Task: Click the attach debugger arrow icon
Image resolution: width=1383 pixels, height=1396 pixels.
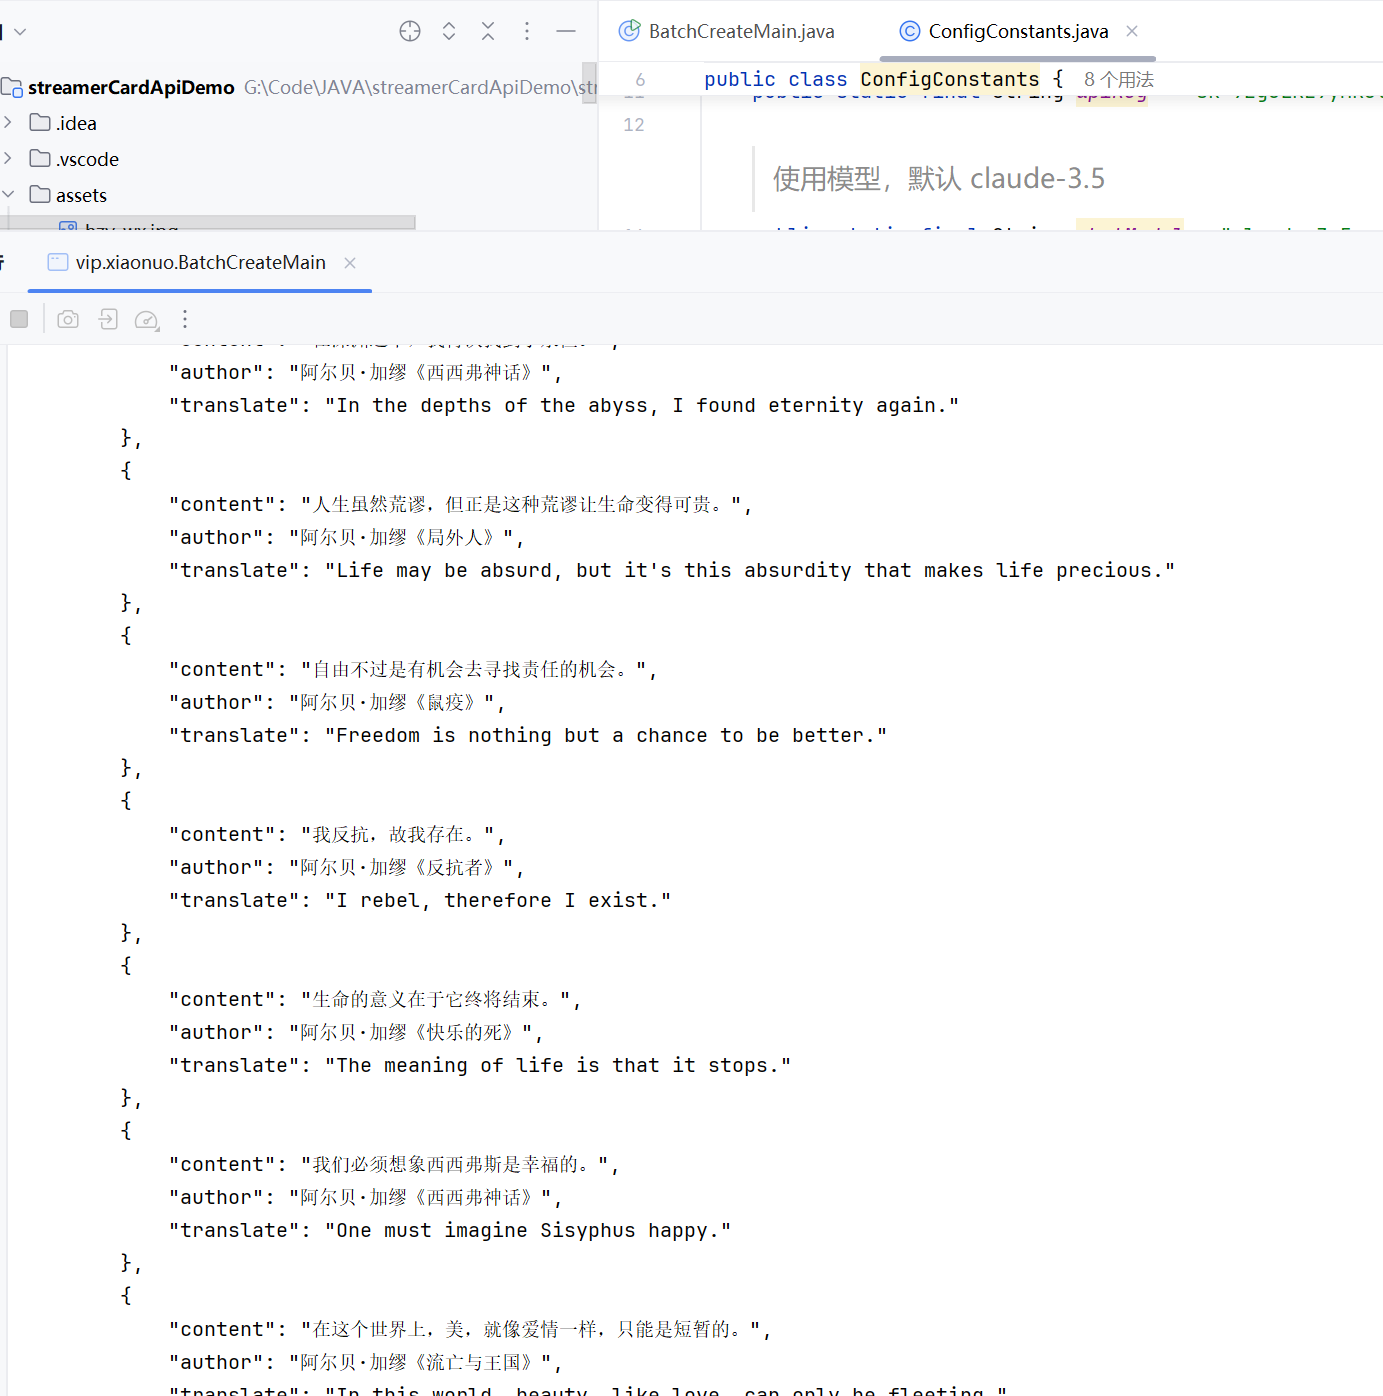Action: (x=108, y=319)
